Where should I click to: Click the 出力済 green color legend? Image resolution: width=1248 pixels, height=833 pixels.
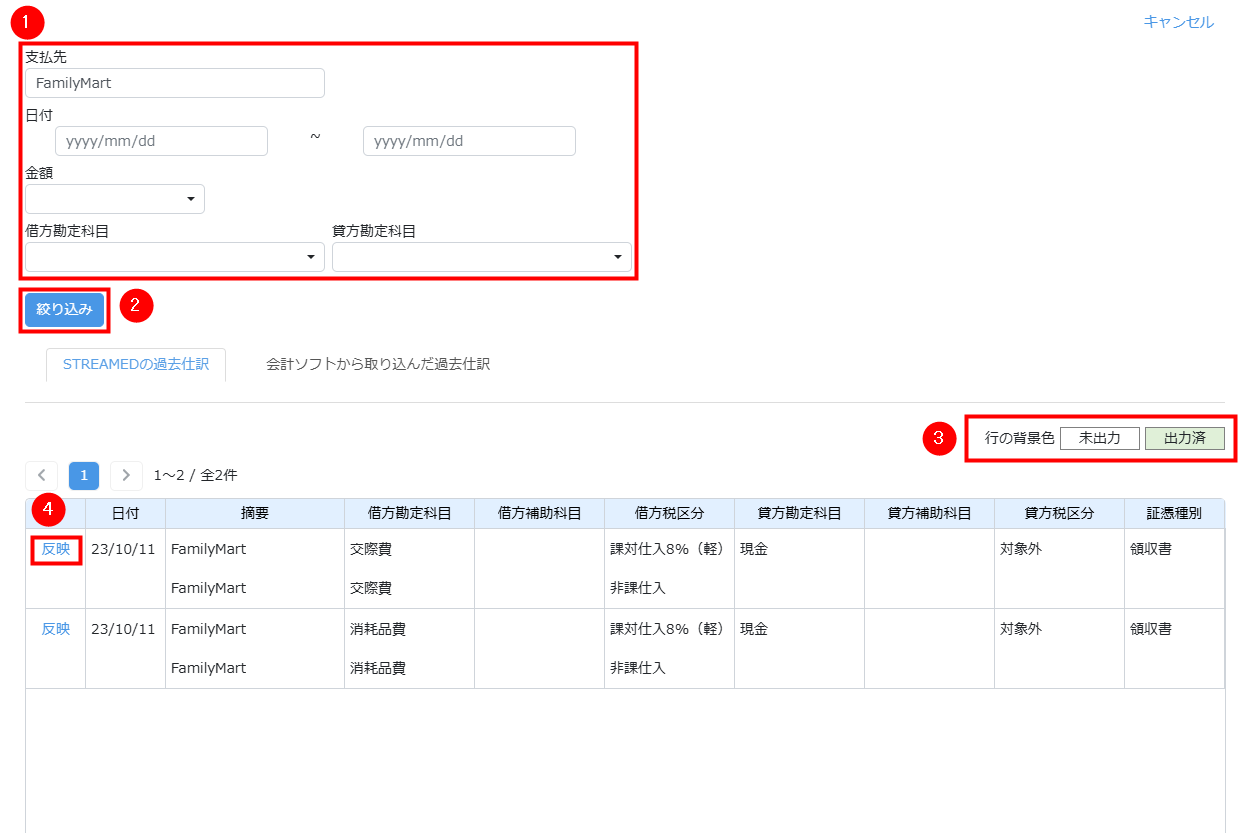point(1184,438)
